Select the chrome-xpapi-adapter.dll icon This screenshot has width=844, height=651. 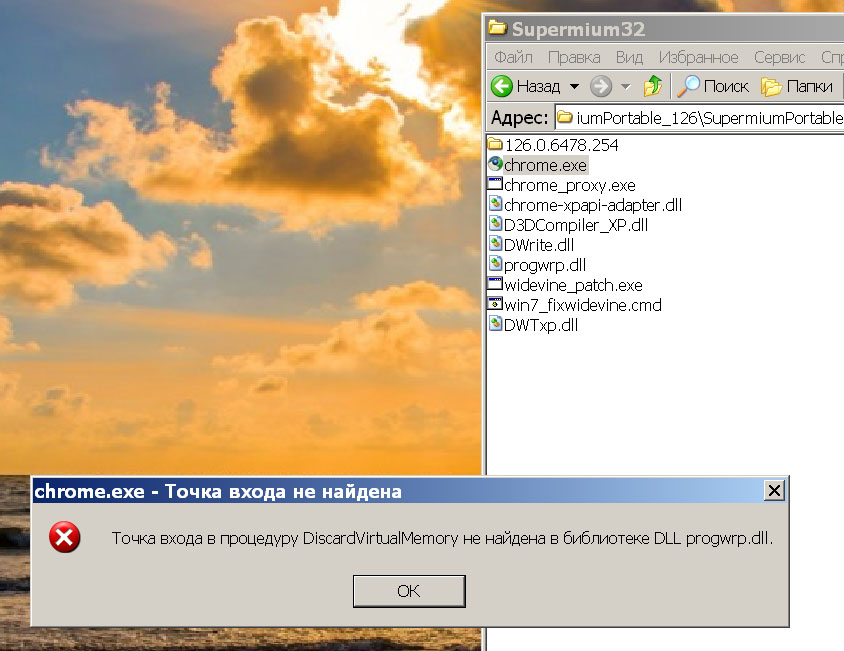click(x=495, y=204)
